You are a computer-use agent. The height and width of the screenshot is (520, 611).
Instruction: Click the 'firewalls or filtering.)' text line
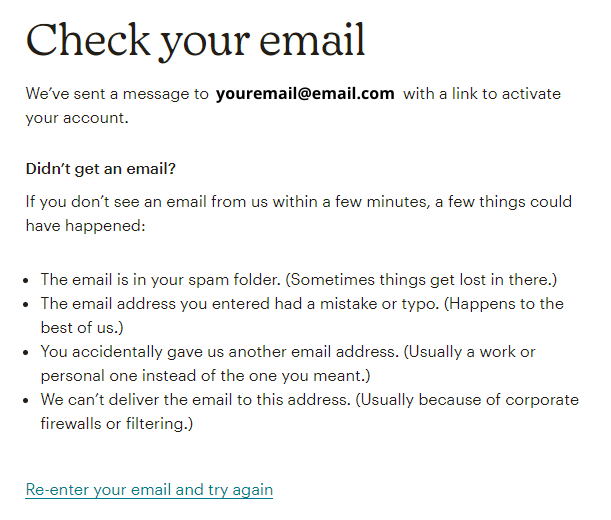117,424
